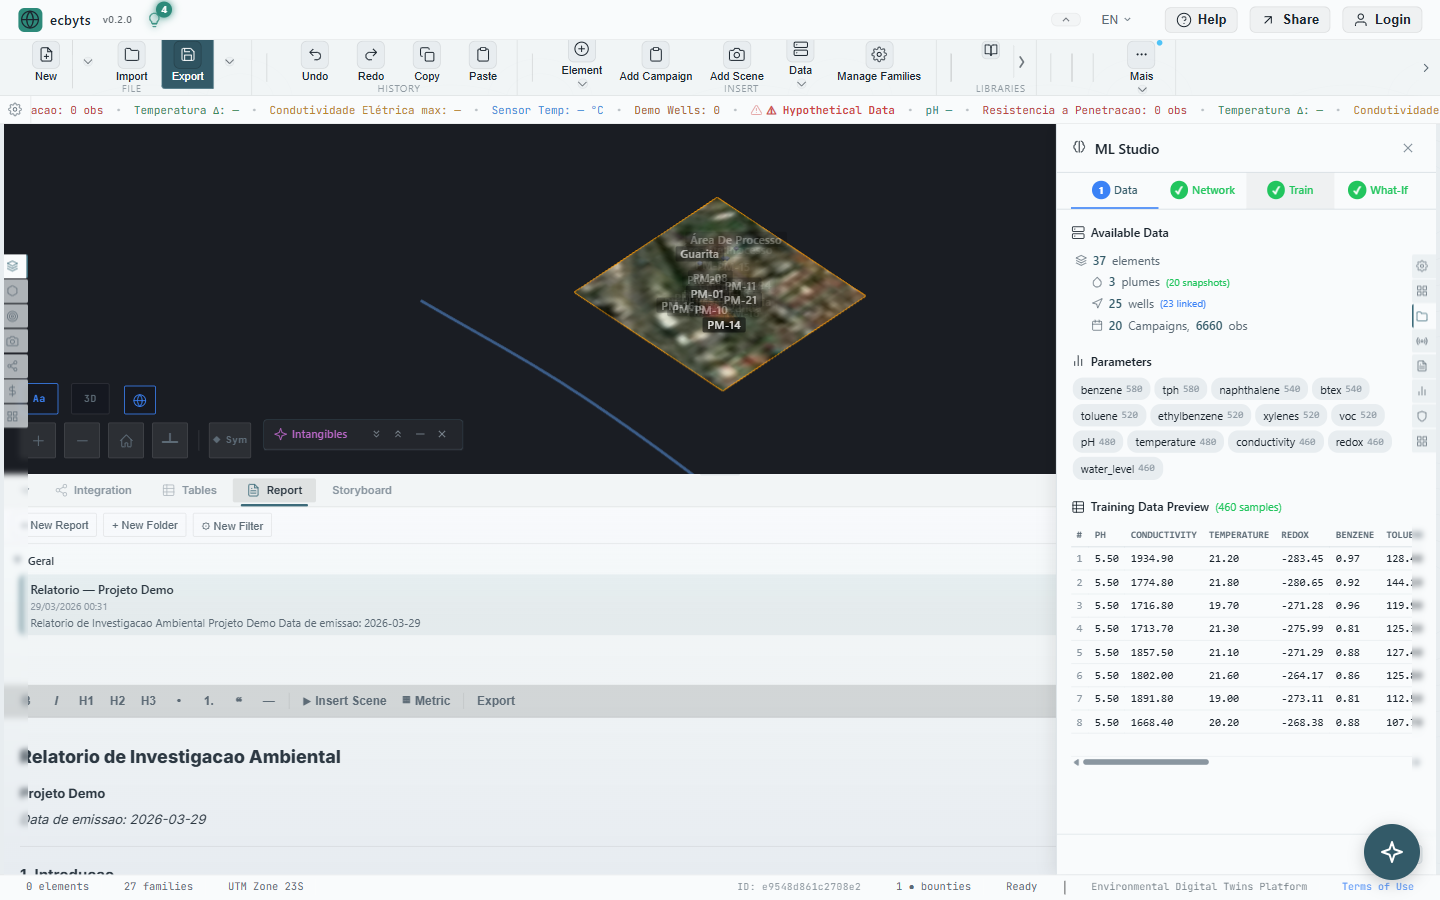This screenshot has height=900, width=1440.
Task: Open the broadcast sensor icon in right rail
Action: pos(1422,341)
